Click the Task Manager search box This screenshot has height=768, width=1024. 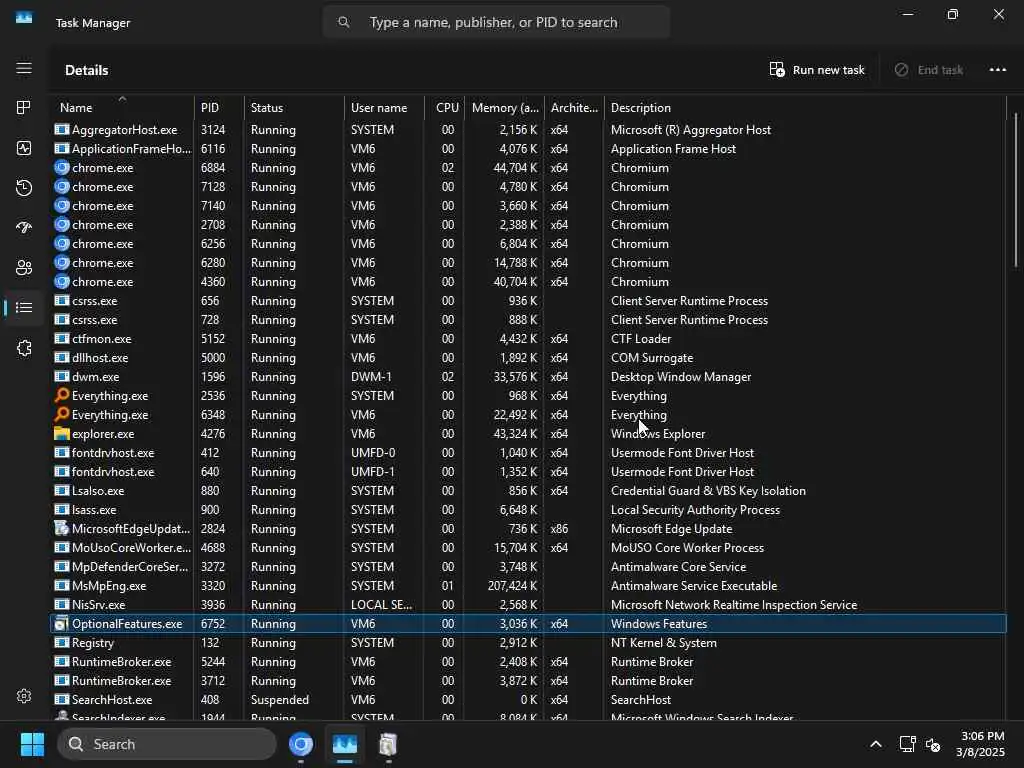(x=496, y=22)
